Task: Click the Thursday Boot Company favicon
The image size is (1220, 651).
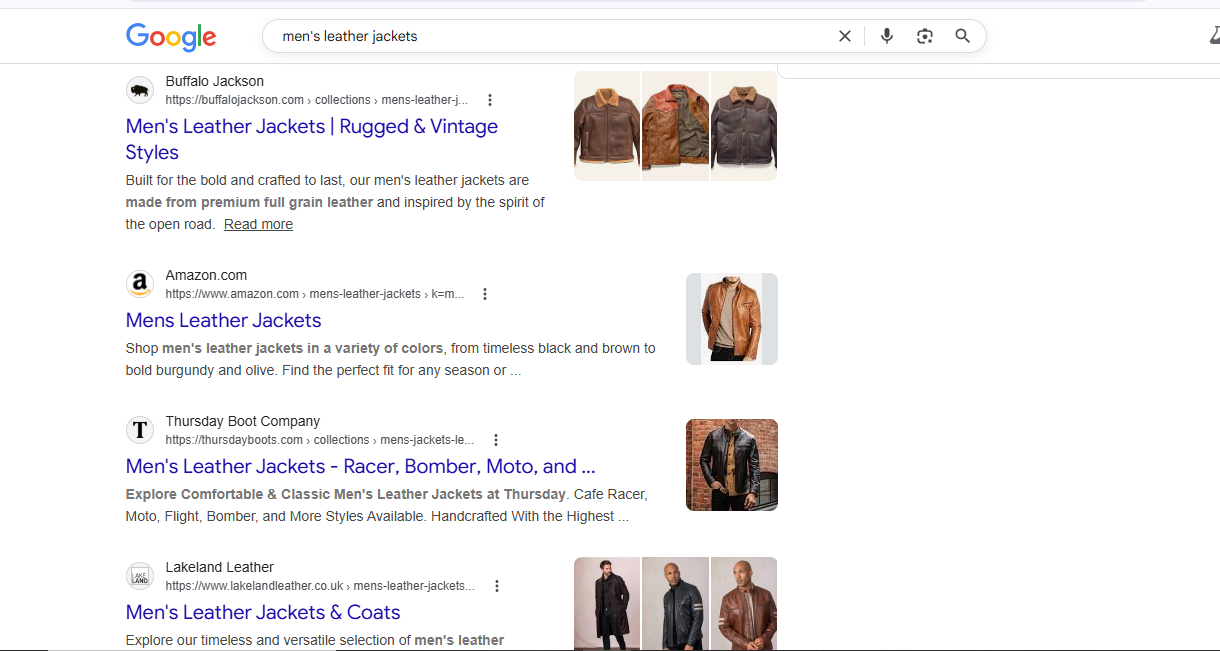Action: [x=140, y=430]
